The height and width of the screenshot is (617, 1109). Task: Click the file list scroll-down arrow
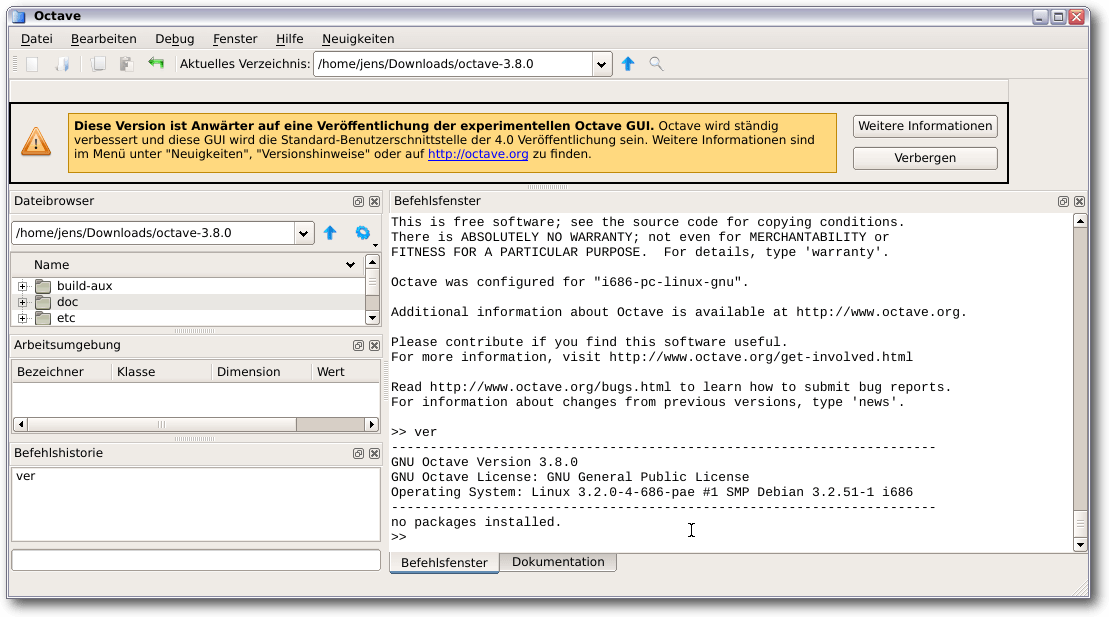[372, 318]
